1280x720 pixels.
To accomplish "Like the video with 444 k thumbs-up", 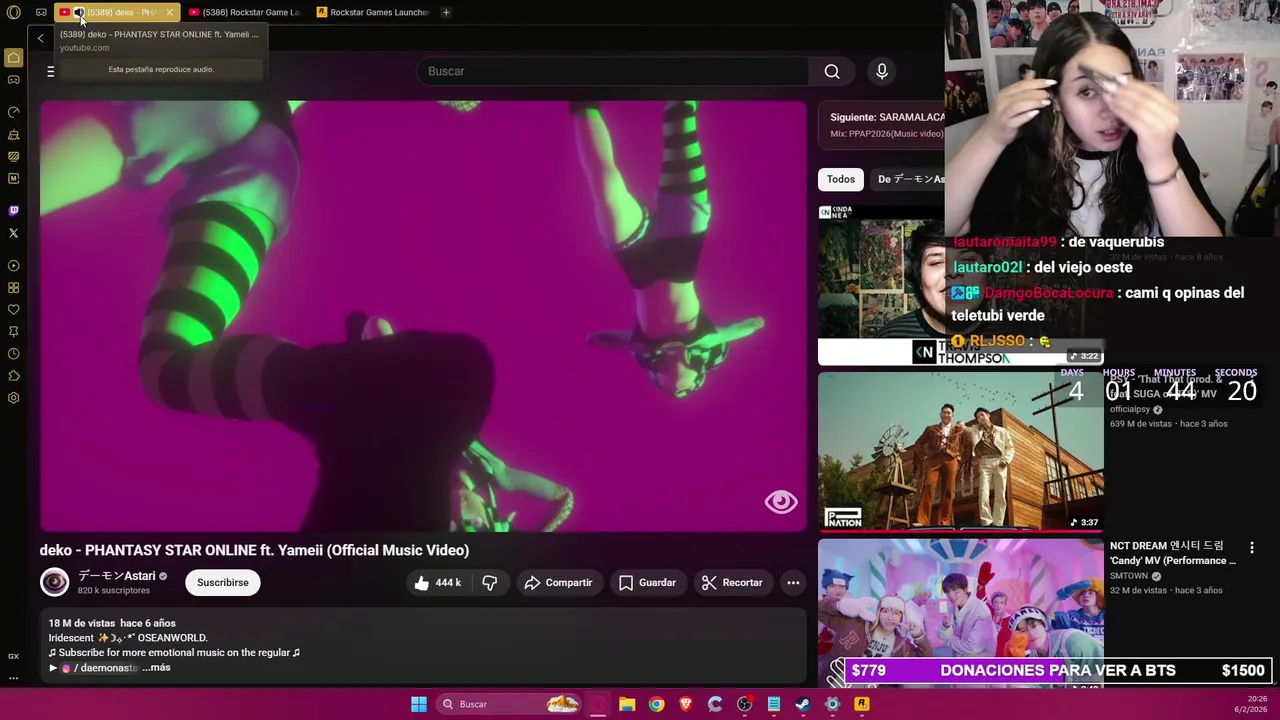I will click(x=437, y=582).
